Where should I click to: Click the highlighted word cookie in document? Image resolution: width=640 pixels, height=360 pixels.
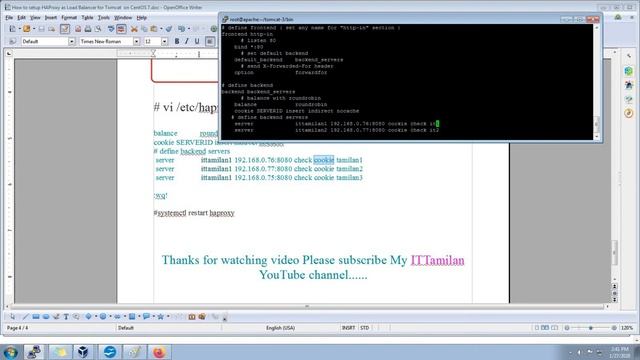tap(324, 160)
